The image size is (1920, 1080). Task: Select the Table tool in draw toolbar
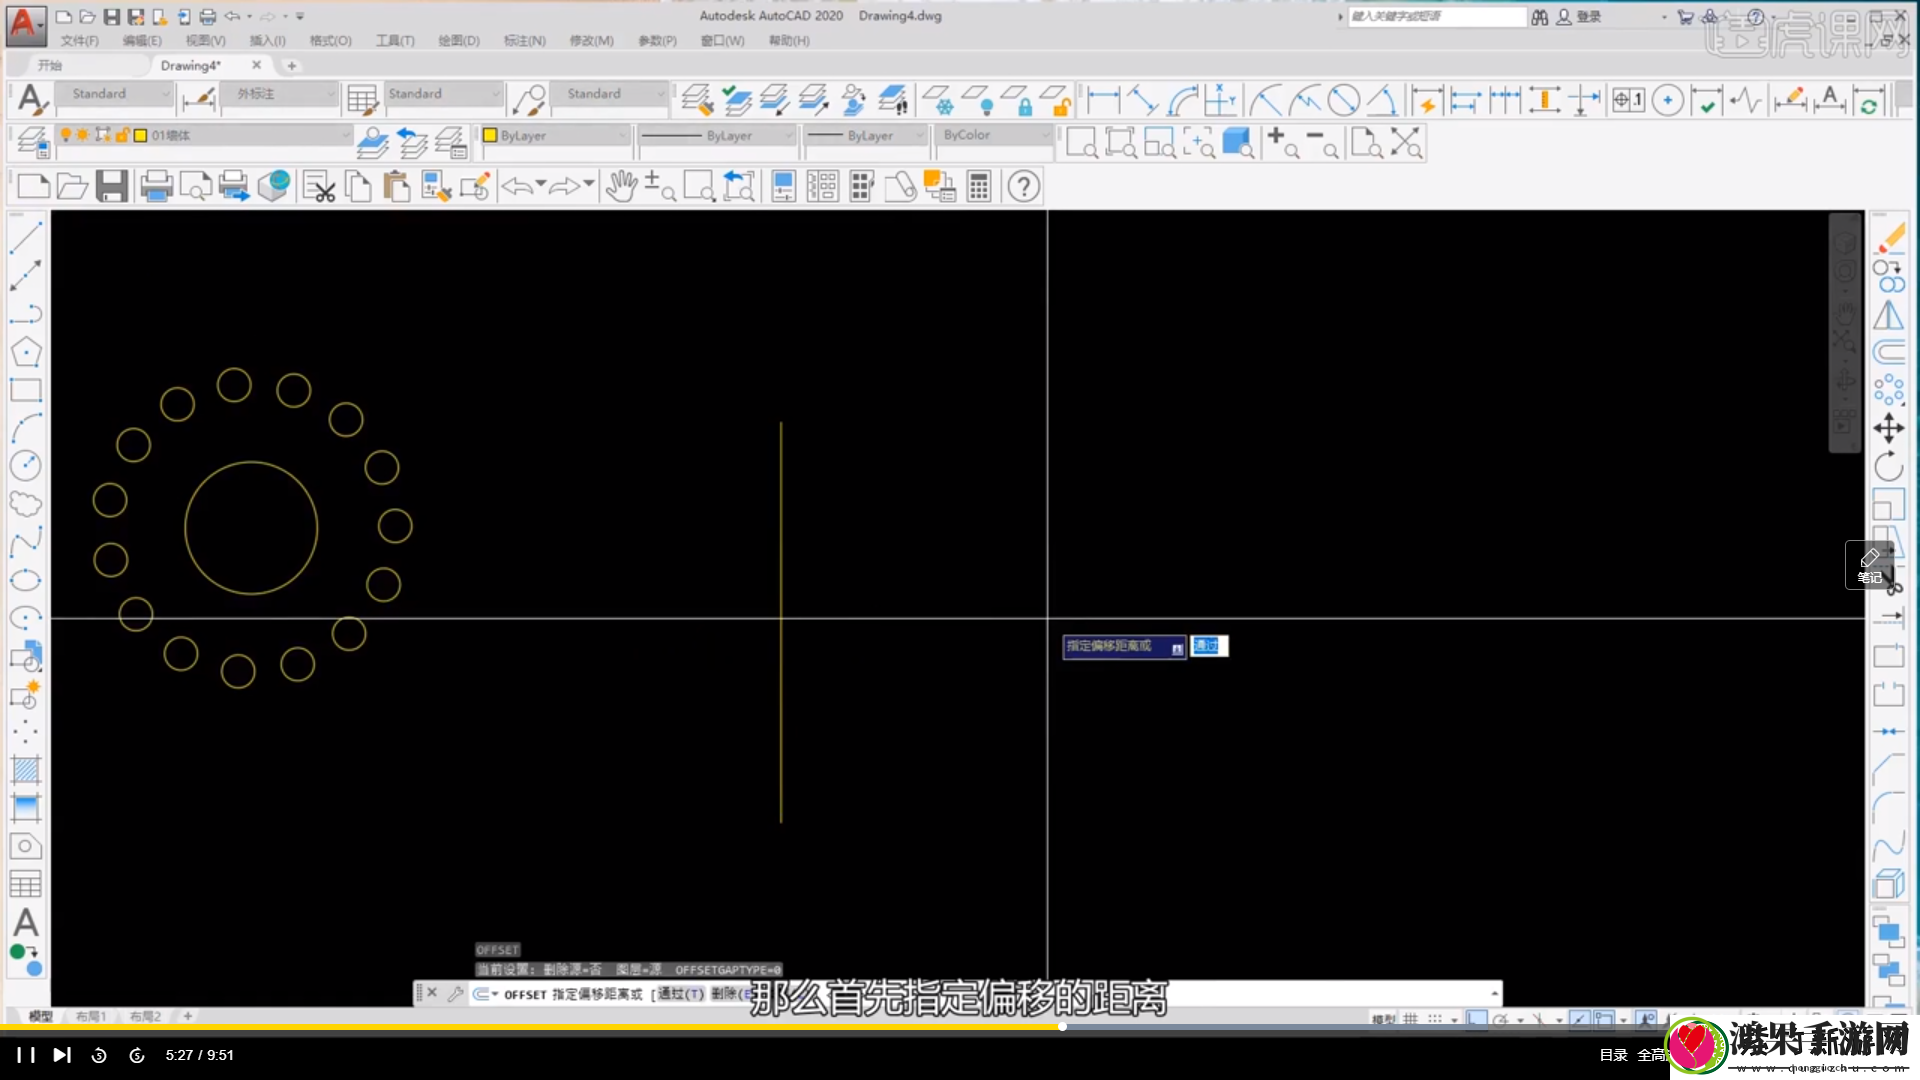(26, 884)
